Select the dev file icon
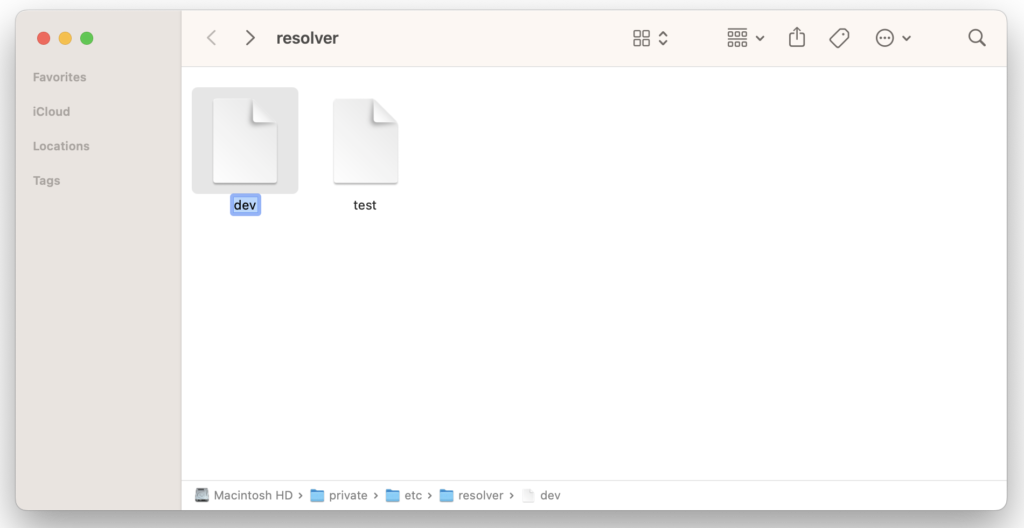This screenshot has width=1024, height=528. [x=245, y=140]
